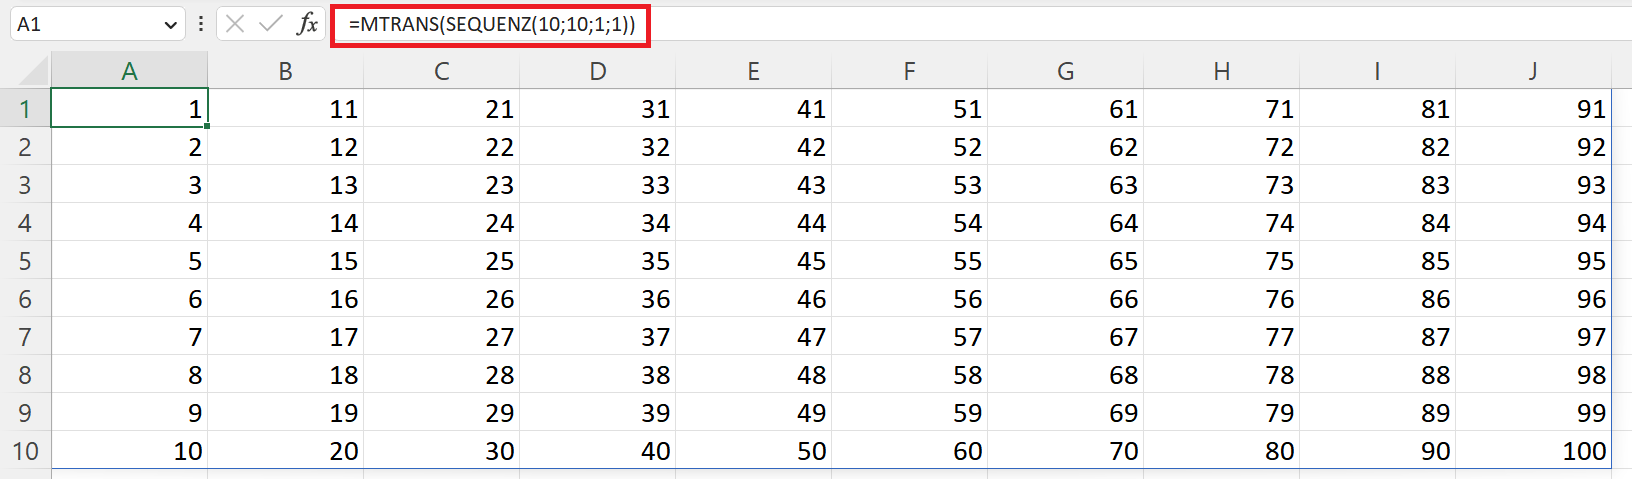This screenshot has height=479, width=1632.
Task: Click the cell containing 26
Action: 441,298
